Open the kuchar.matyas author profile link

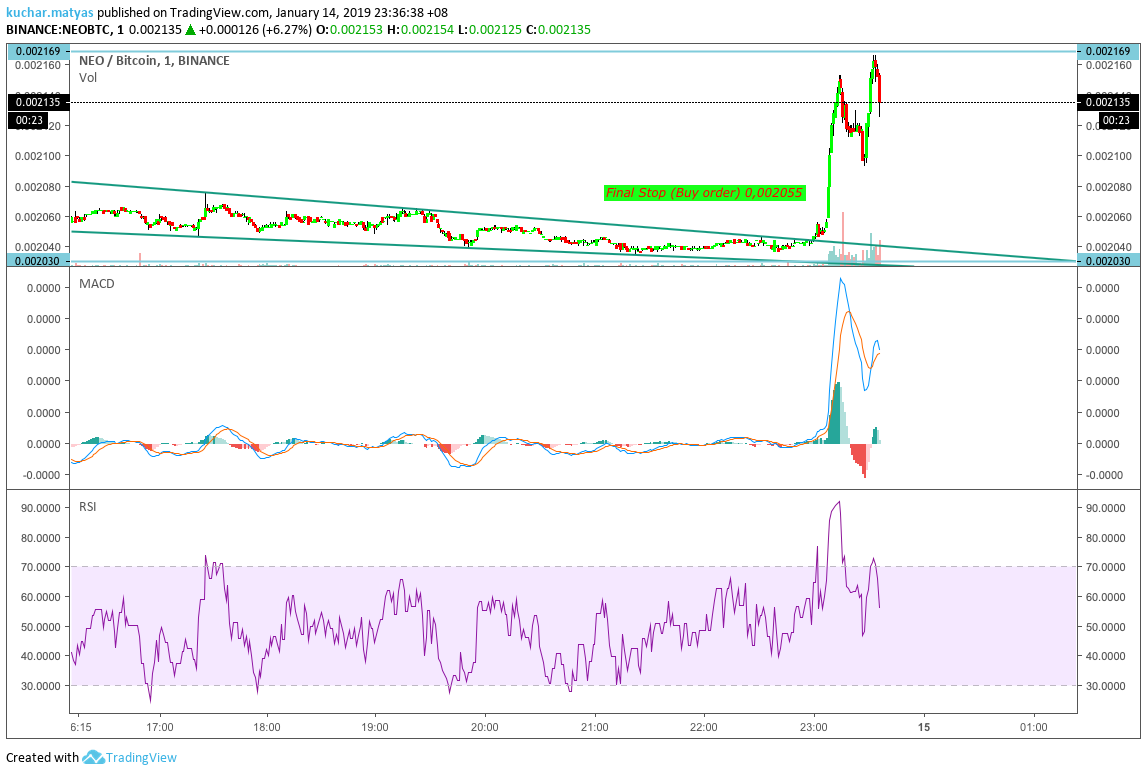pyautogui.click(x=50, y=12)
